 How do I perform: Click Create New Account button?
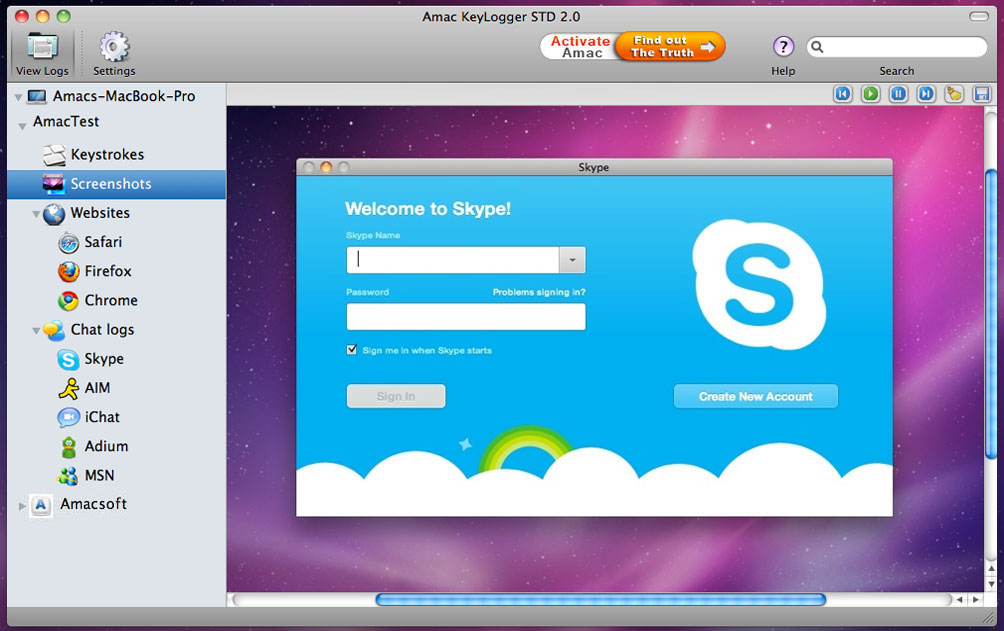[x=756, y=396]
